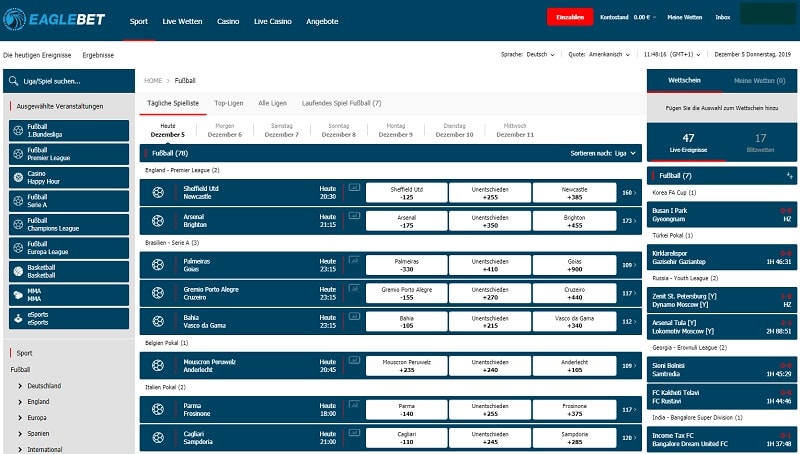The height and width of the screenshot is (454, 800).
Task: Open statistics icon for Gremio Cruzeiro match
Action: pos(354,288)
